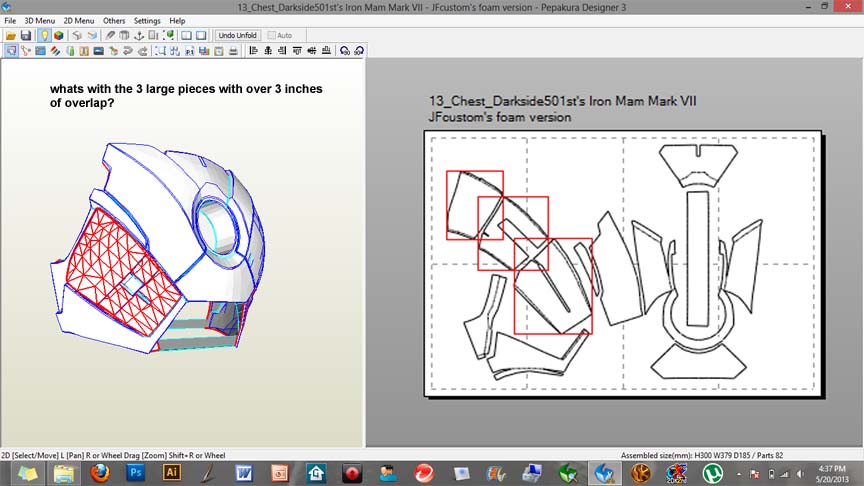Viewport: 864px width, 486px height.
Task: Click "JFcustom's foam version" text in 2D view
Action: pyautogui.click(x=500, y=117)
